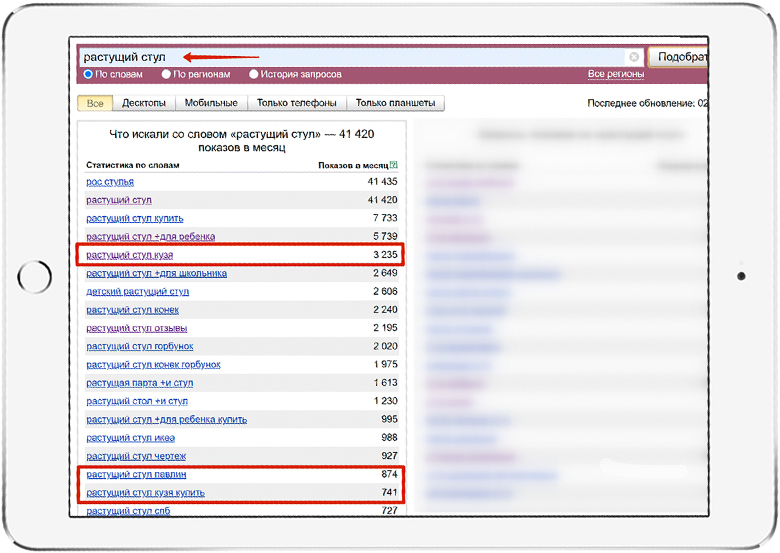780x553 pixels.
Task: Open the растущий стул горбунок link
Action: [x=140, y=347]
